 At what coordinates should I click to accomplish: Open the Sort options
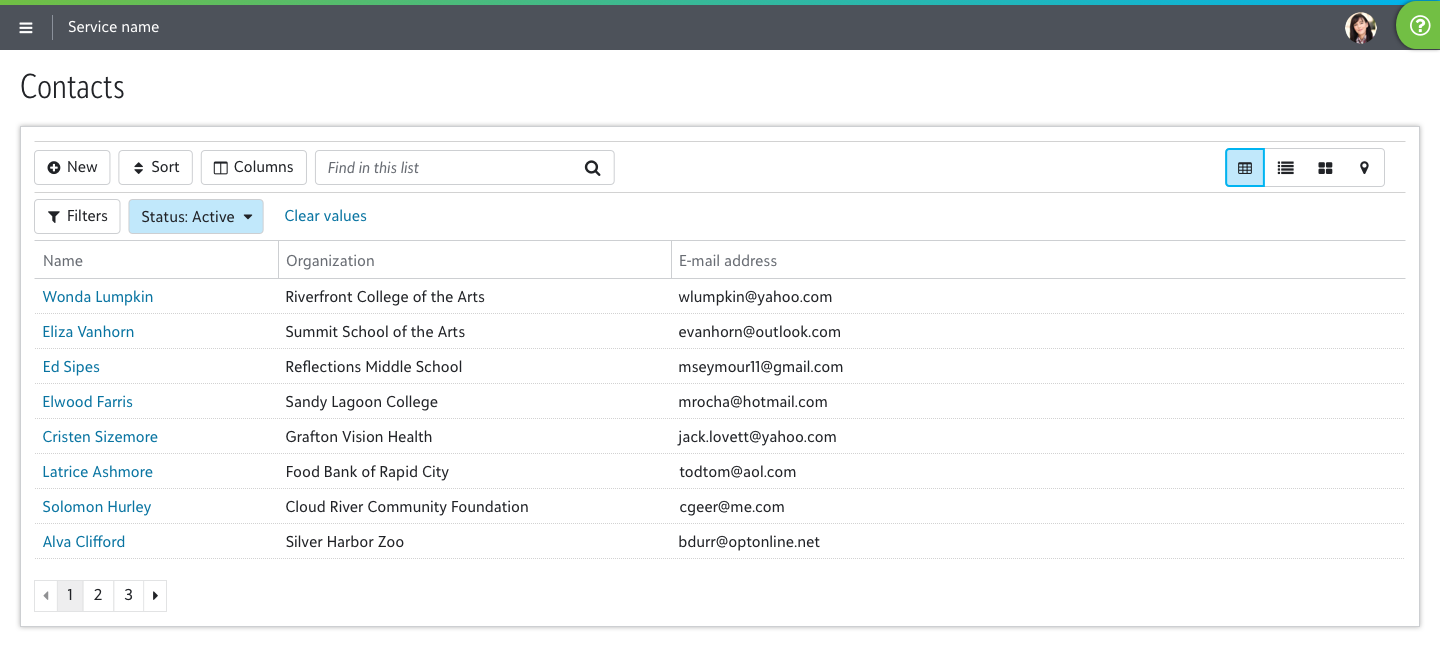[x=155, y=167]
